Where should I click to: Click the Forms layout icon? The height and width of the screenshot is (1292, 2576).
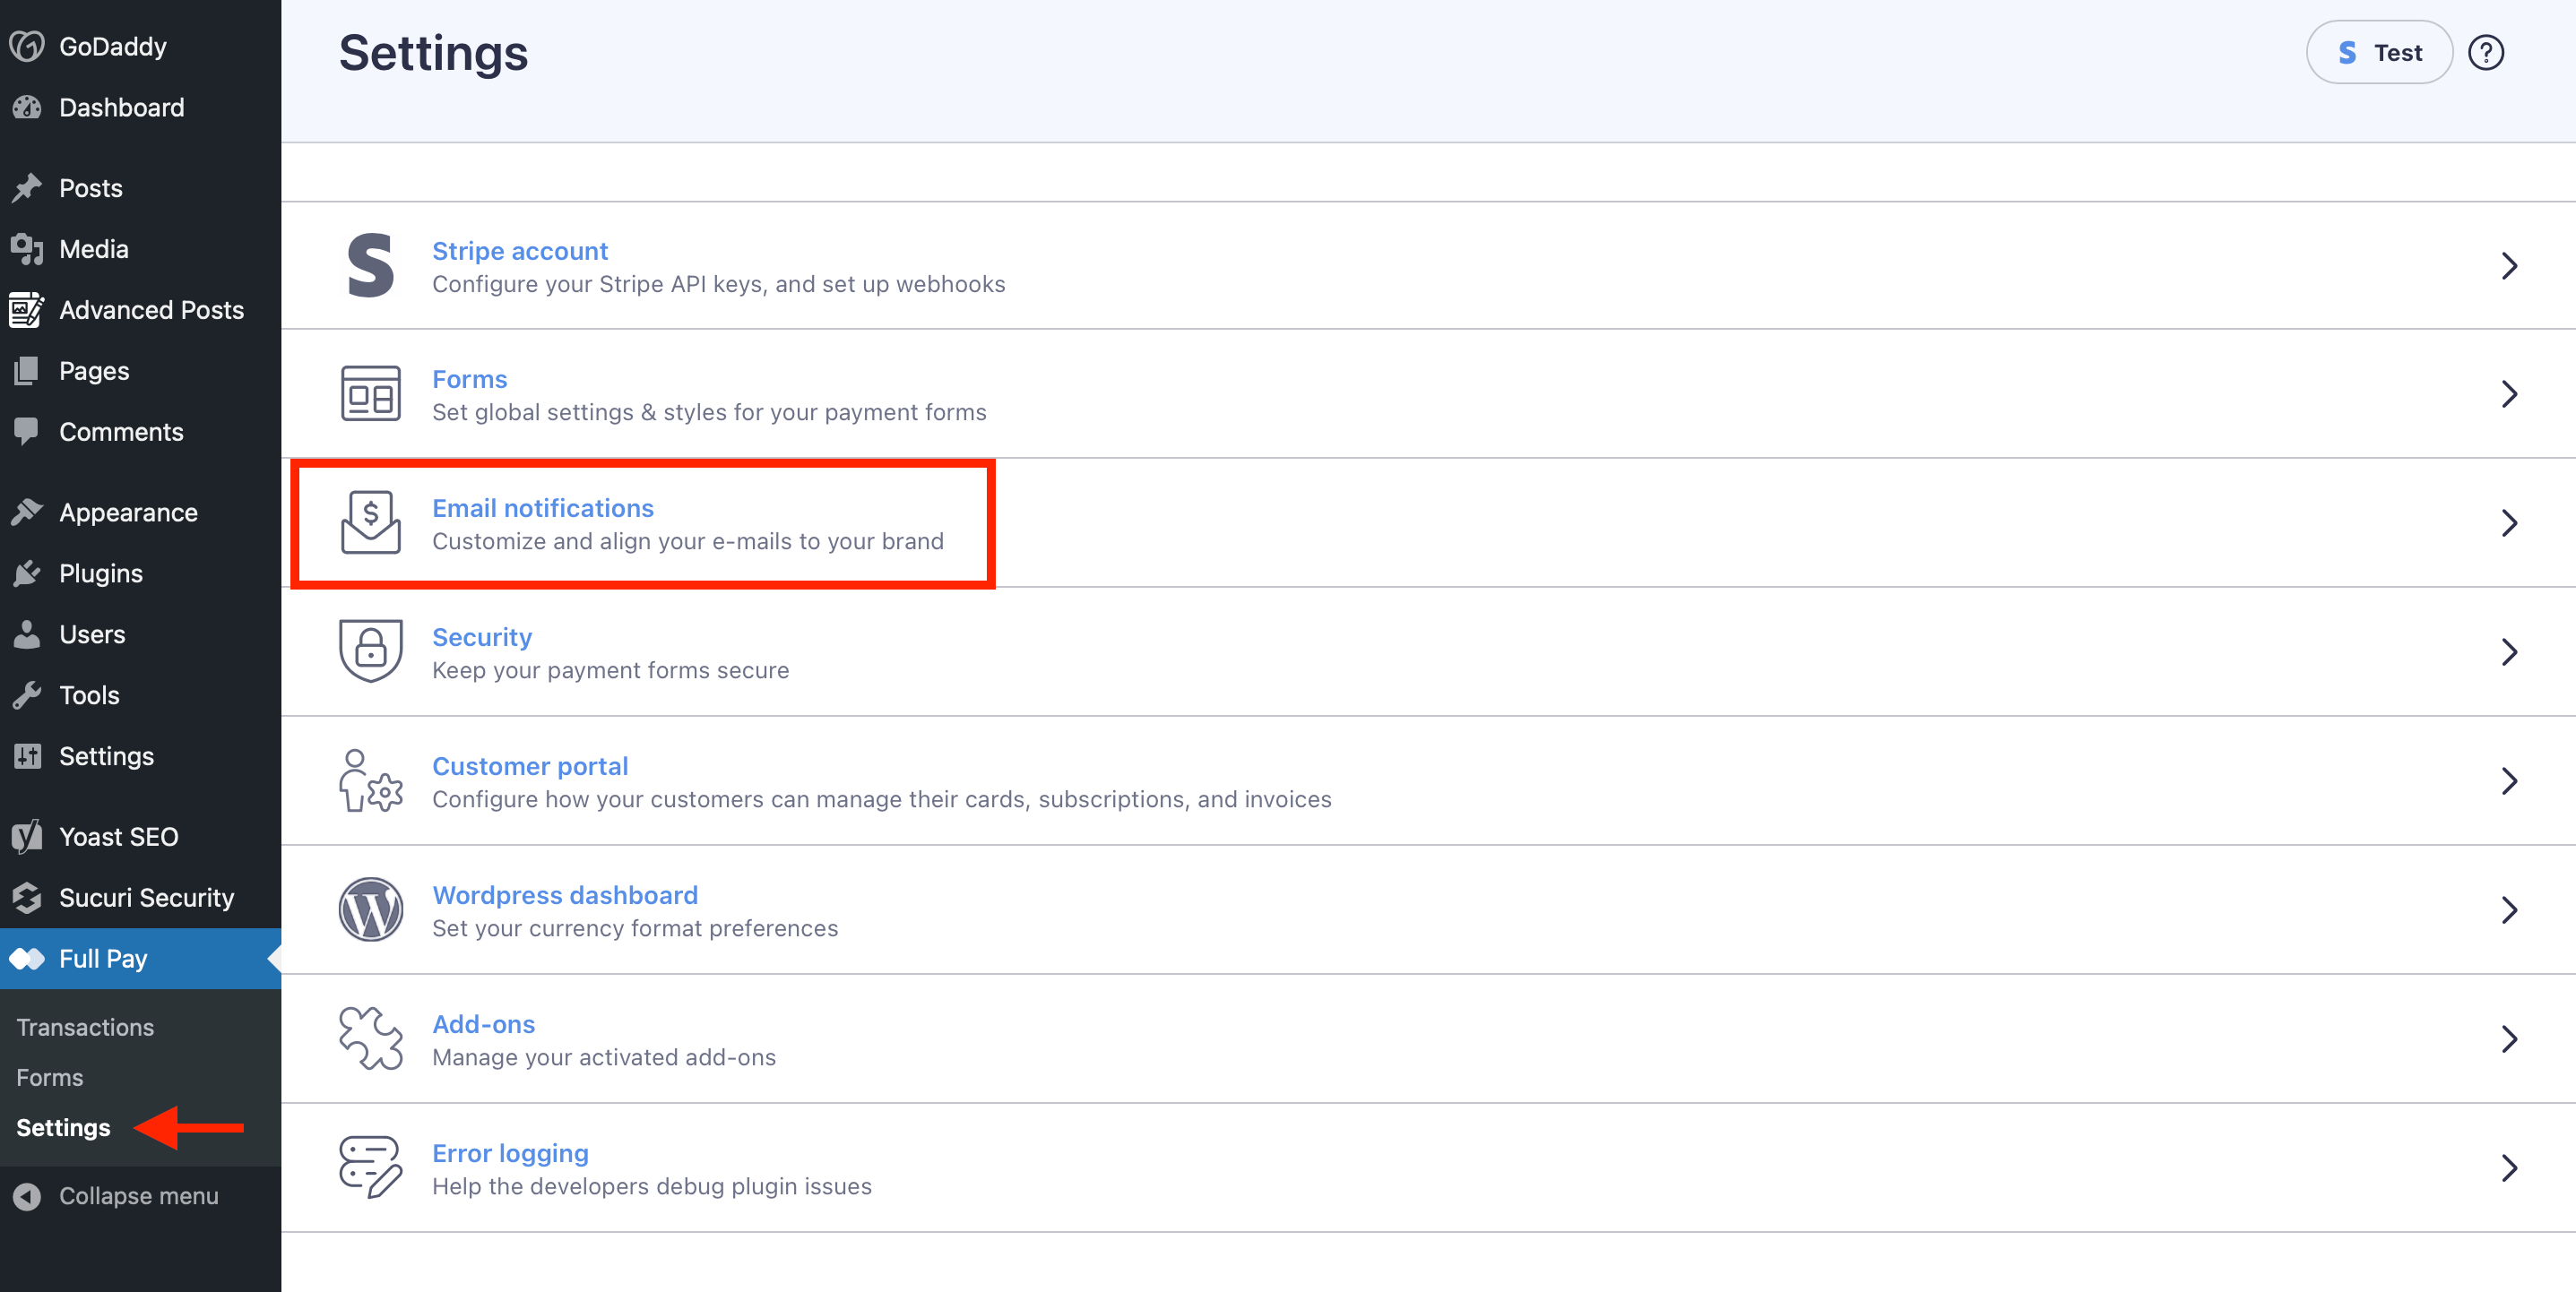coord(370,394)
